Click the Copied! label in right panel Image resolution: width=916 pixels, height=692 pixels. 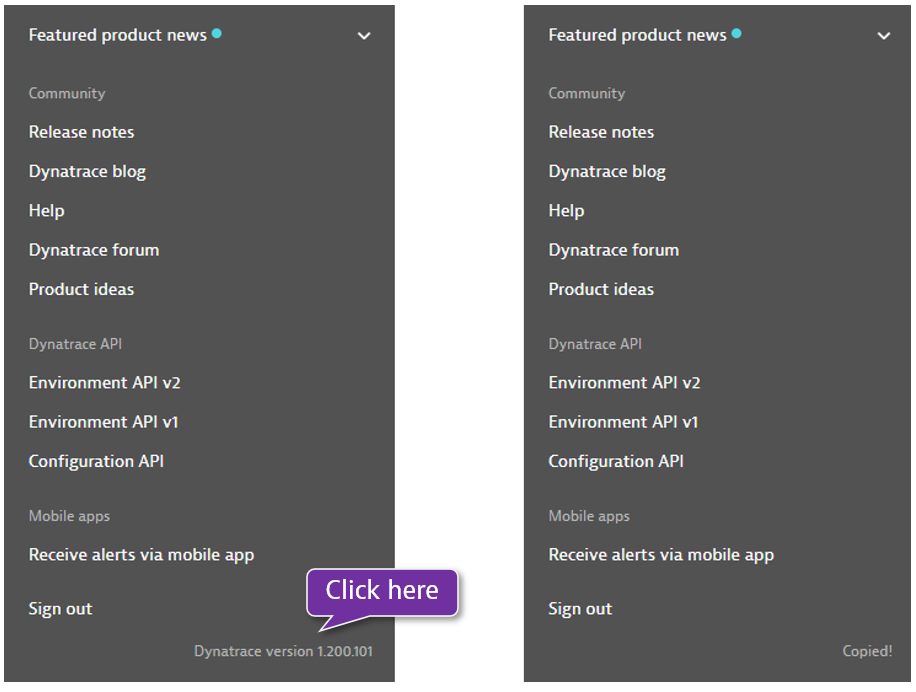[867, 652]
